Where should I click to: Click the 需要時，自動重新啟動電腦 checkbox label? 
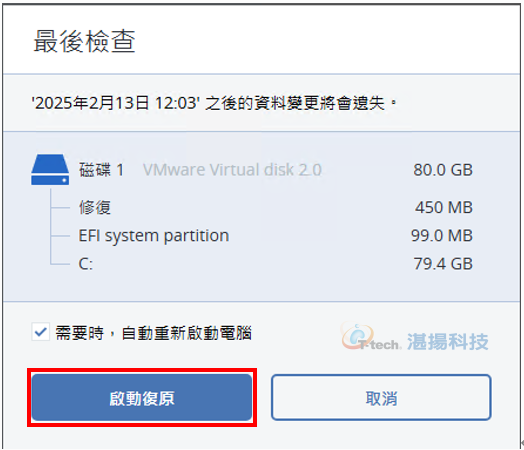(153, 333)
